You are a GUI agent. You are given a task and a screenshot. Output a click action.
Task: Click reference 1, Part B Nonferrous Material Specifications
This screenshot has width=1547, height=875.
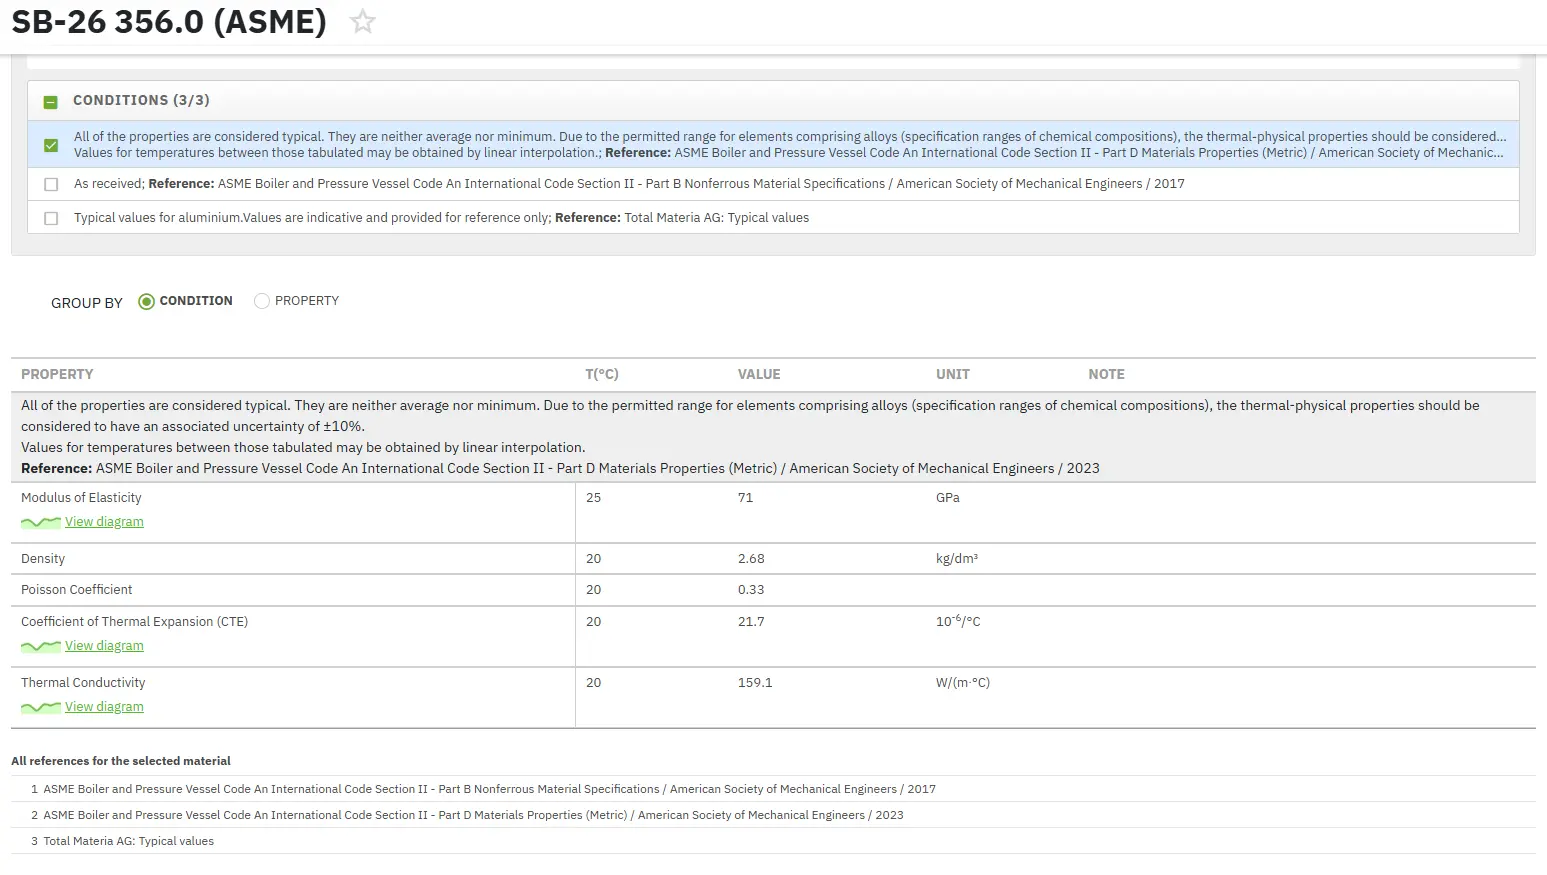click(489, 789)
